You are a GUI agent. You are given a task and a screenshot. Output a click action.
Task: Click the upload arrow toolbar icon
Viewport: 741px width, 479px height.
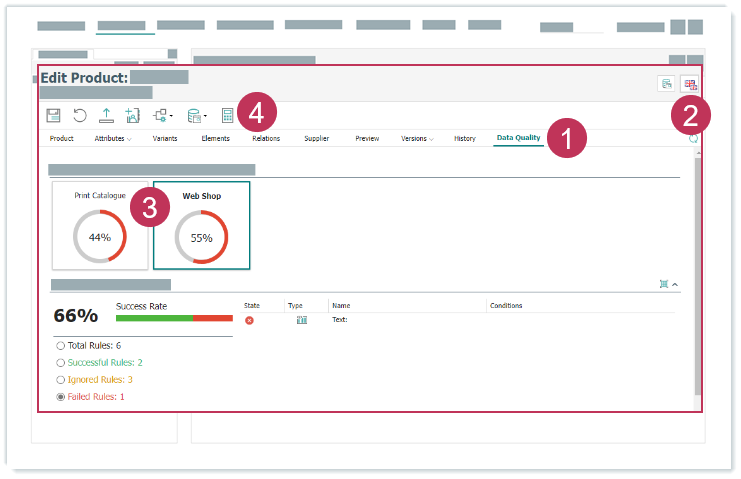click(106, 116)
